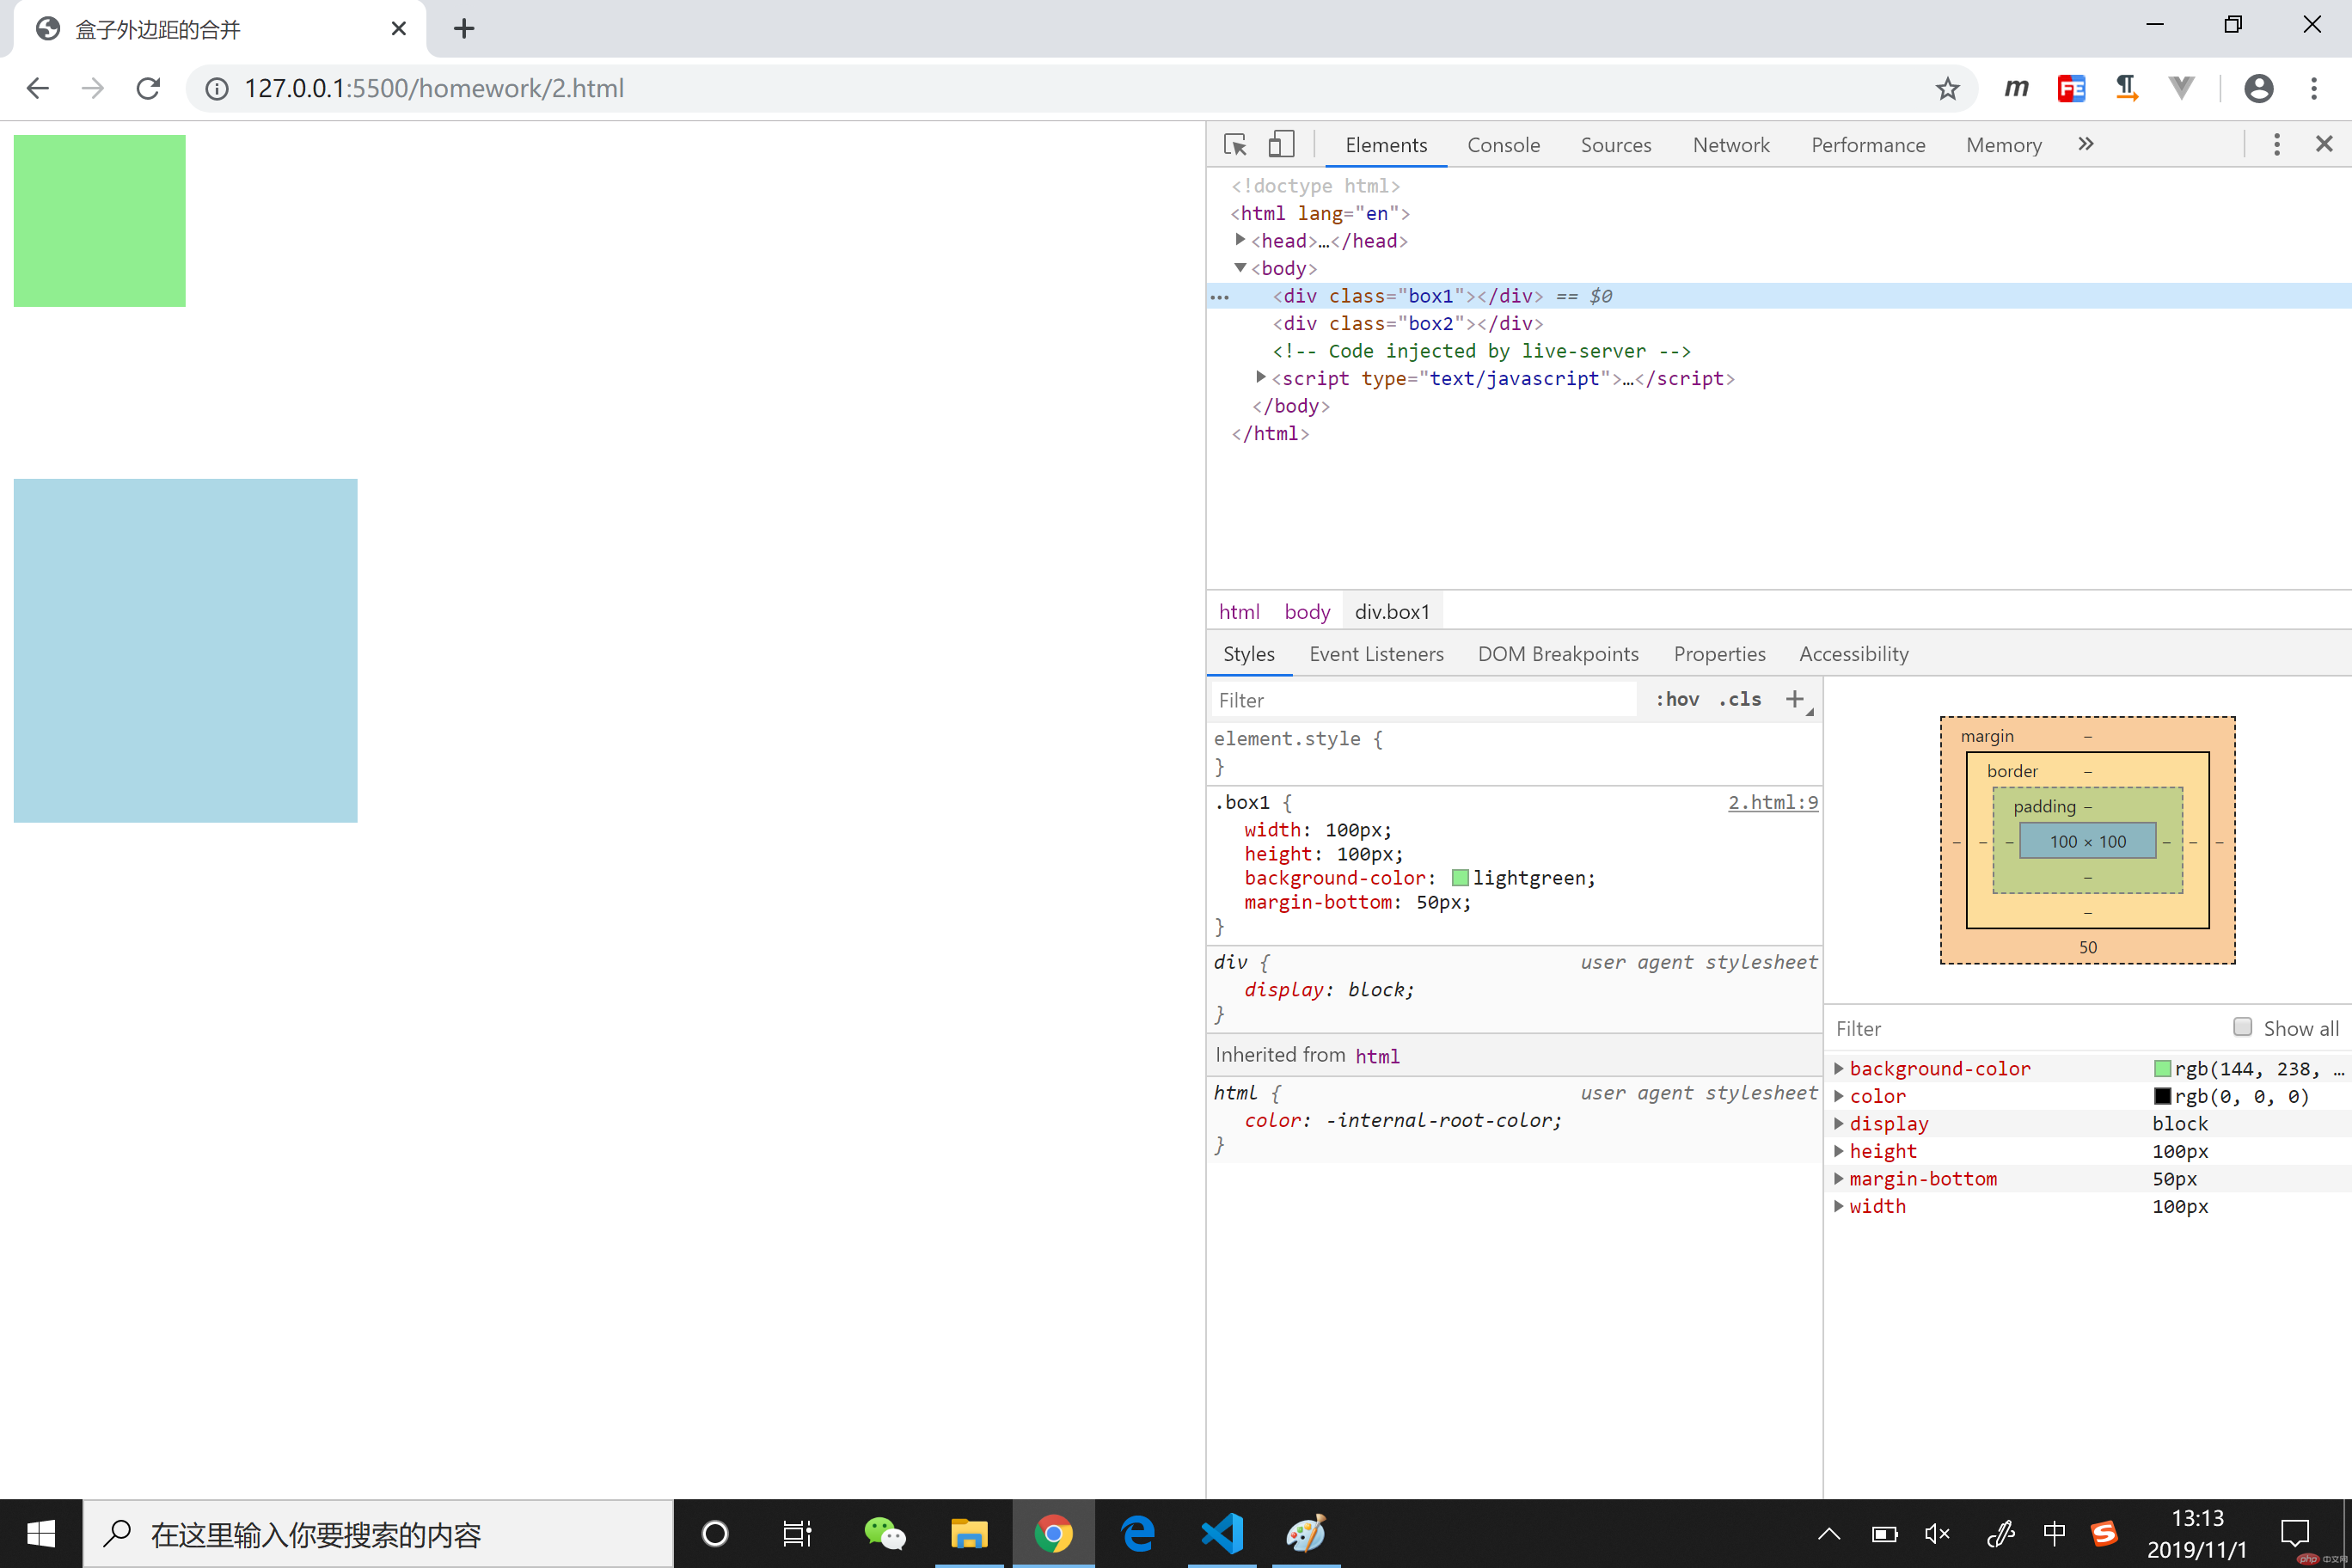
Task: Click the paragraph mark extension icon
Action: [2126, 88]
